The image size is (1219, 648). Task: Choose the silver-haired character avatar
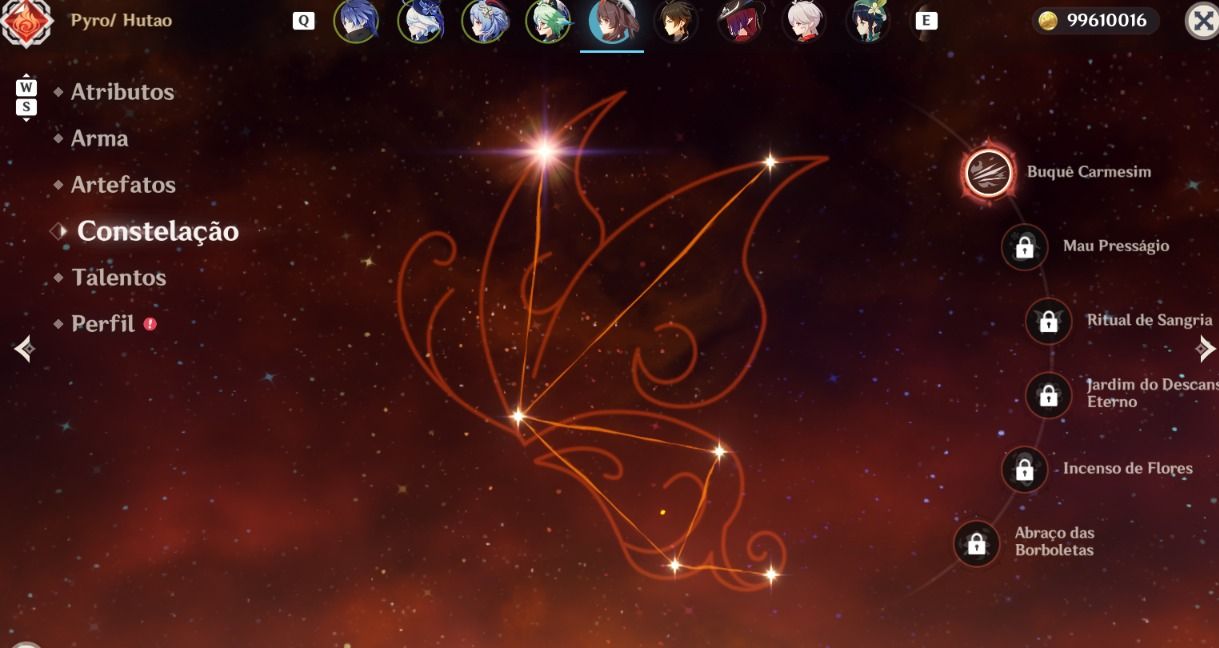coord(804,21)
